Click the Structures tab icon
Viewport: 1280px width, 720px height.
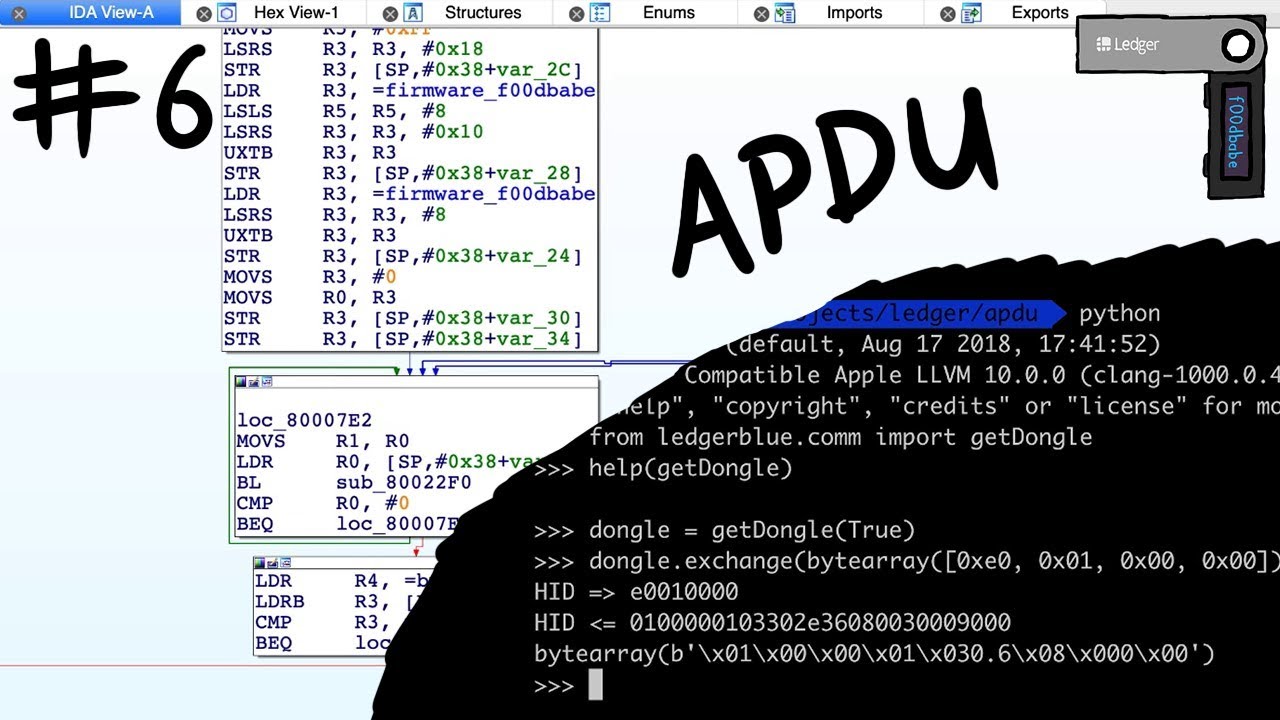point(413,13)
